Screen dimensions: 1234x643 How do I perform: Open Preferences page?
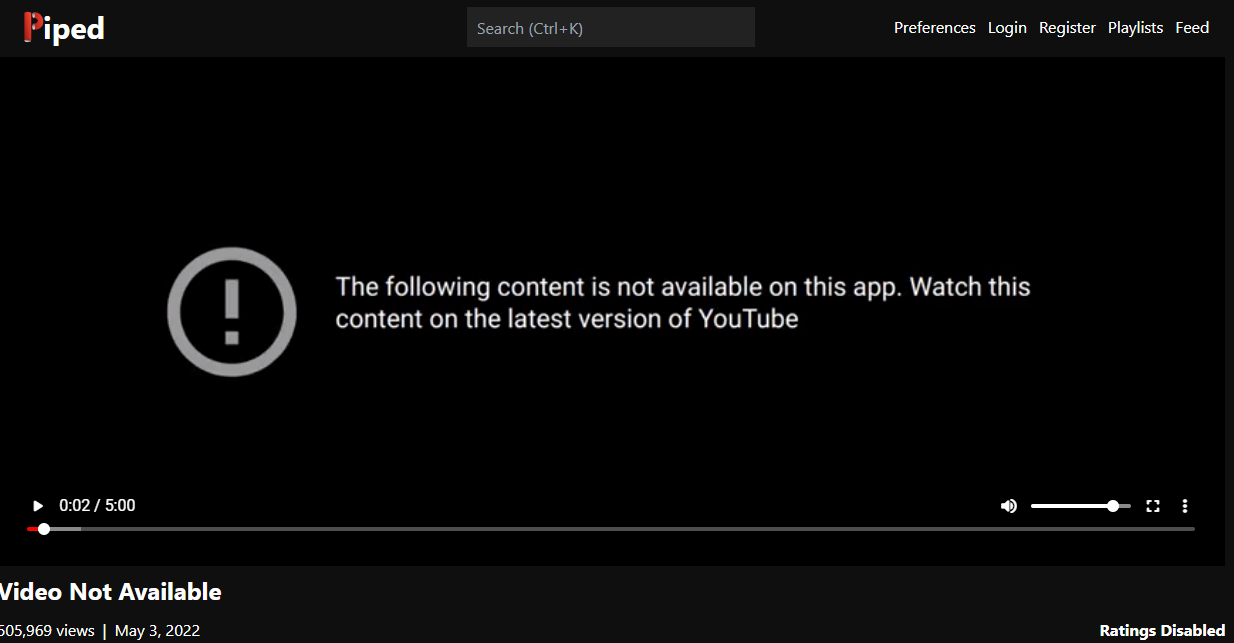pos(934,28)
